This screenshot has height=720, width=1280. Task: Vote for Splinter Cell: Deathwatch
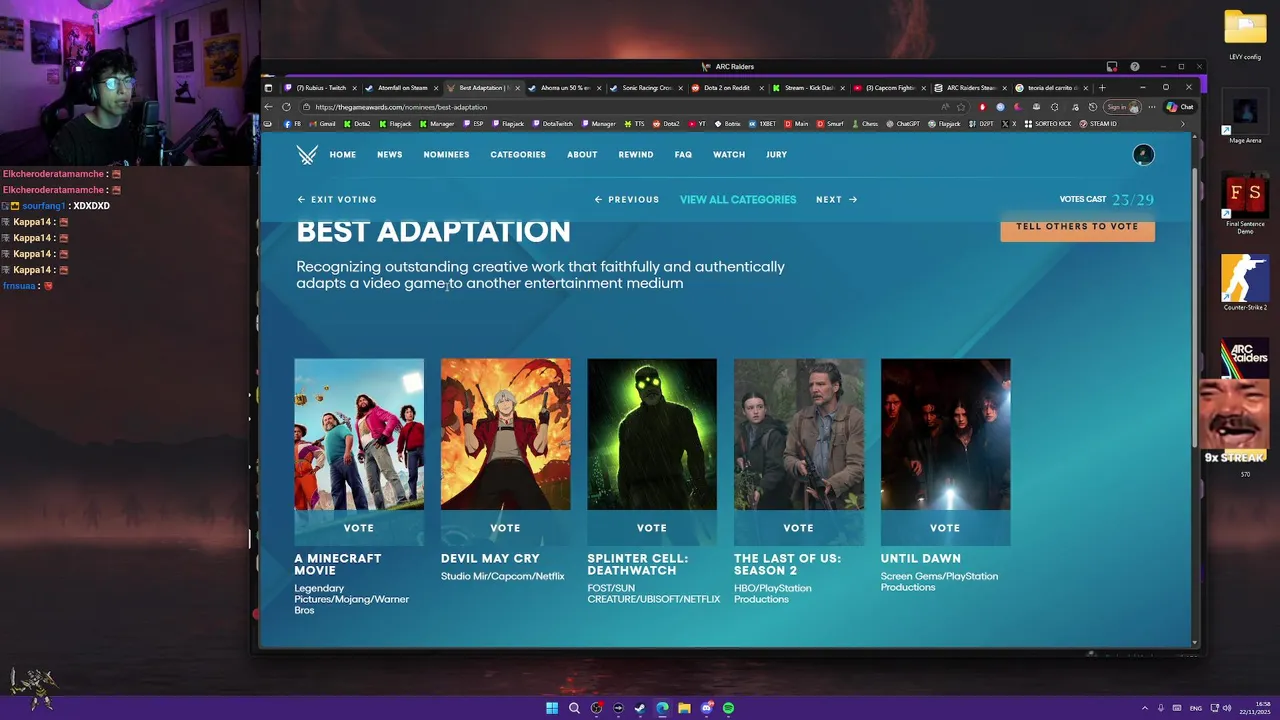[652, 528]
